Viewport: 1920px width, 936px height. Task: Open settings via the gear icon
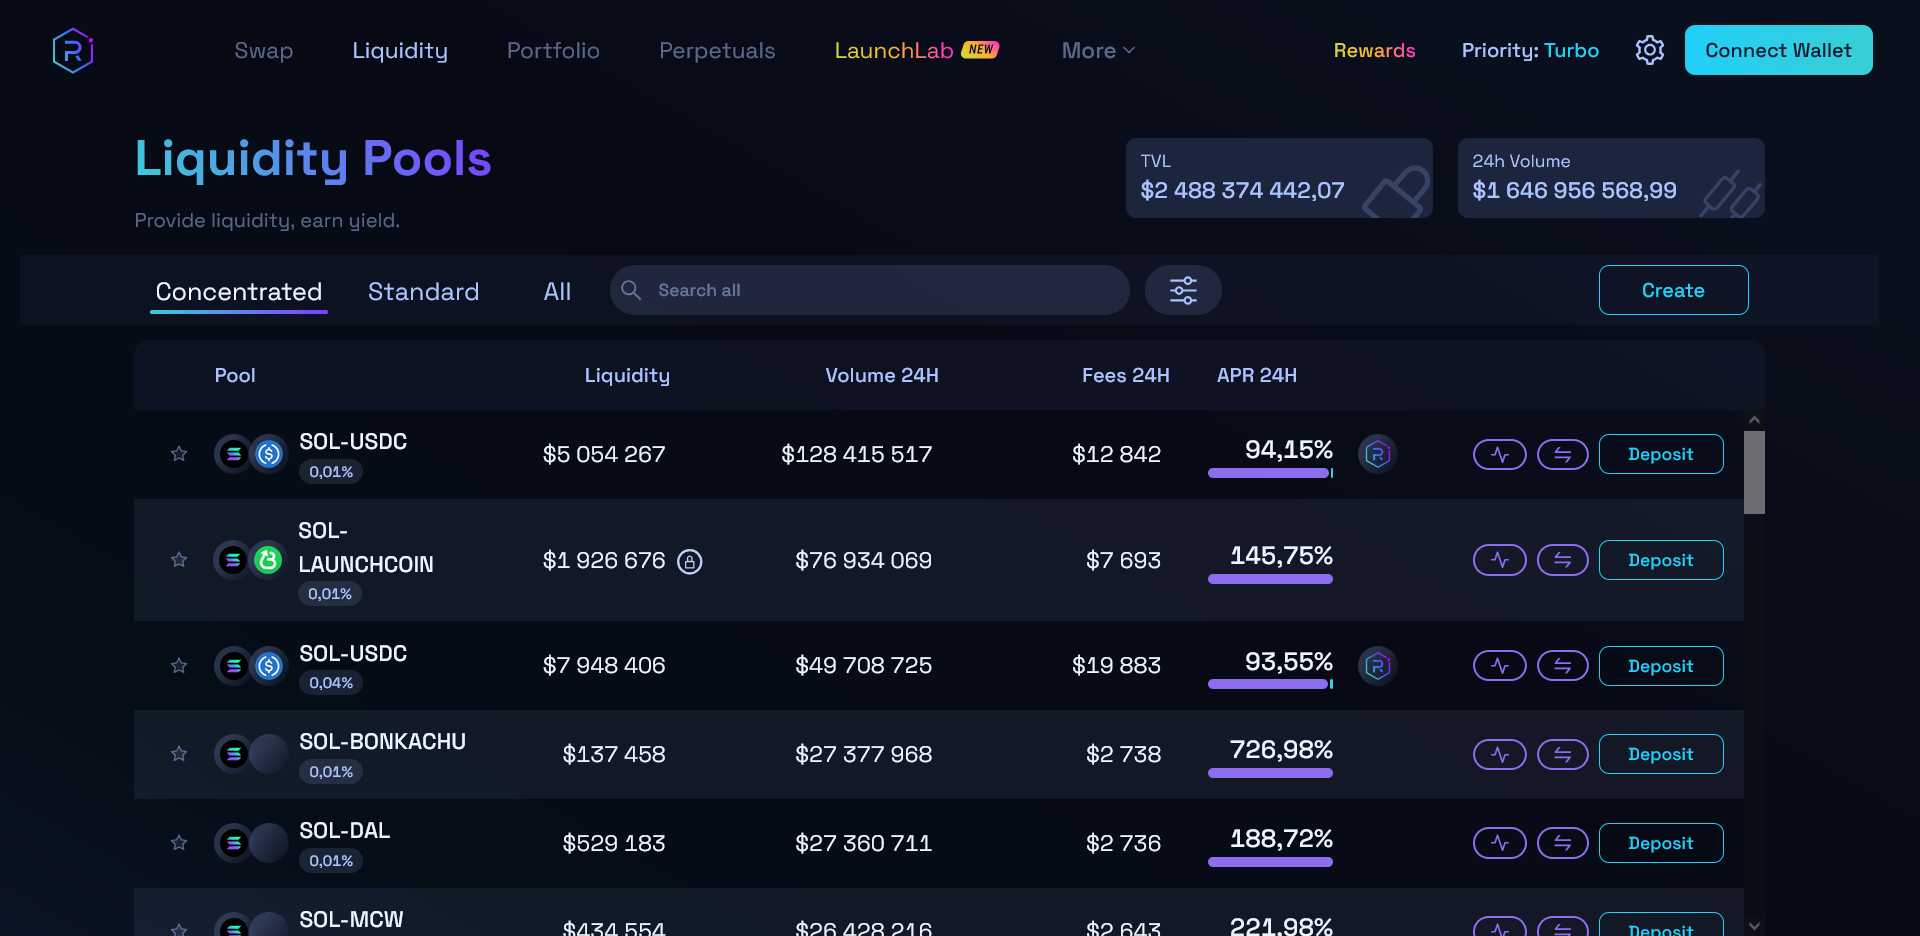1649,50
